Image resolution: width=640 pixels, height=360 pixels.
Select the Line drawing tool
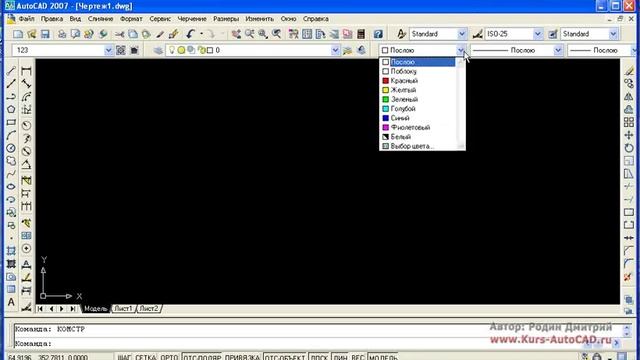click(11, 71)
